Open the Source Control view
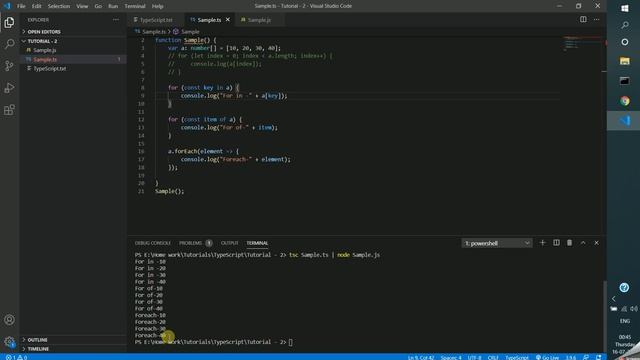 [x=9, y=66]
